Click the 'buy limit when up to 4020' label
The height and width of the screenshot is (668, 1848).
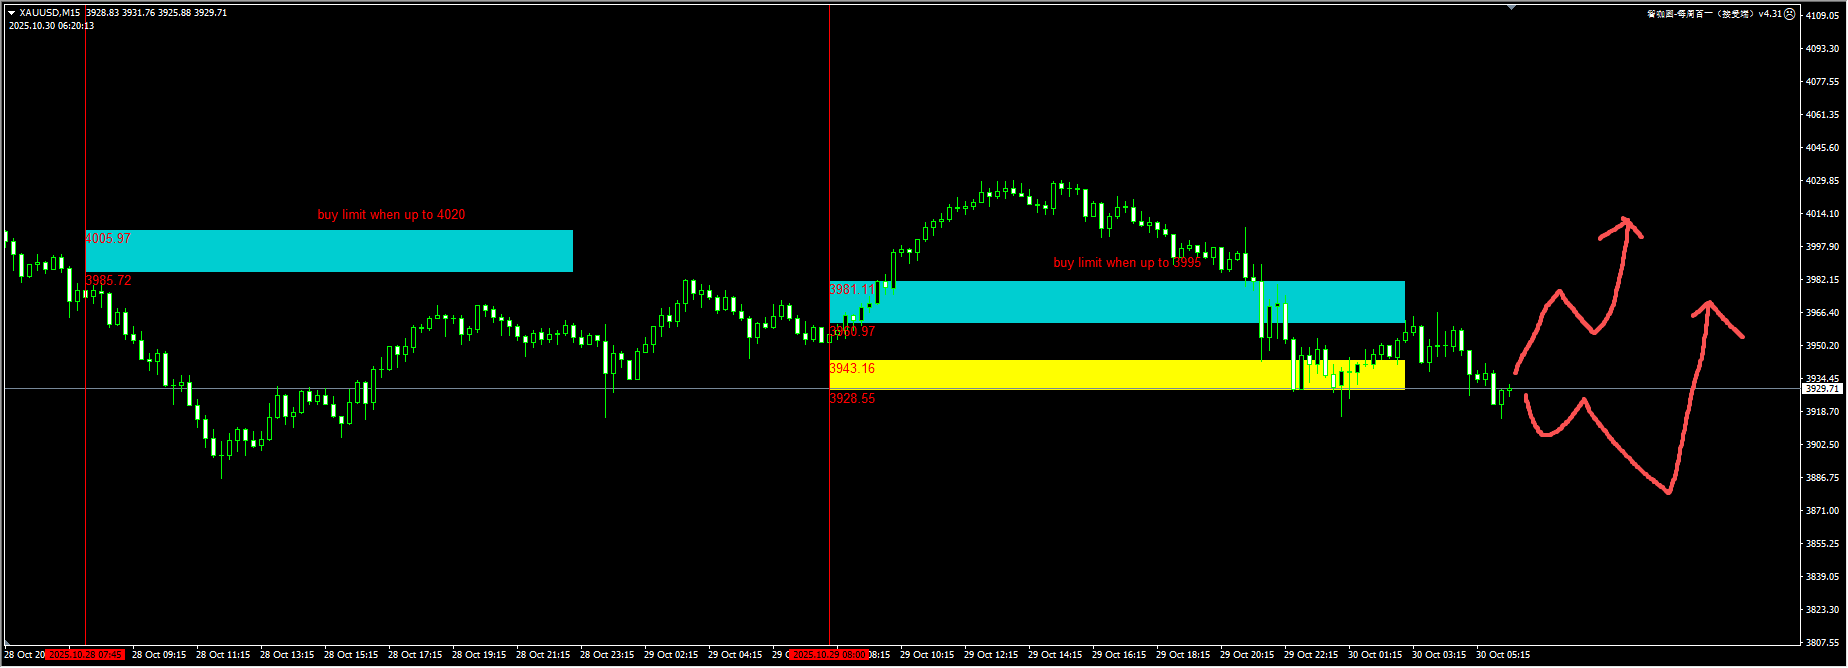point(391,215)
